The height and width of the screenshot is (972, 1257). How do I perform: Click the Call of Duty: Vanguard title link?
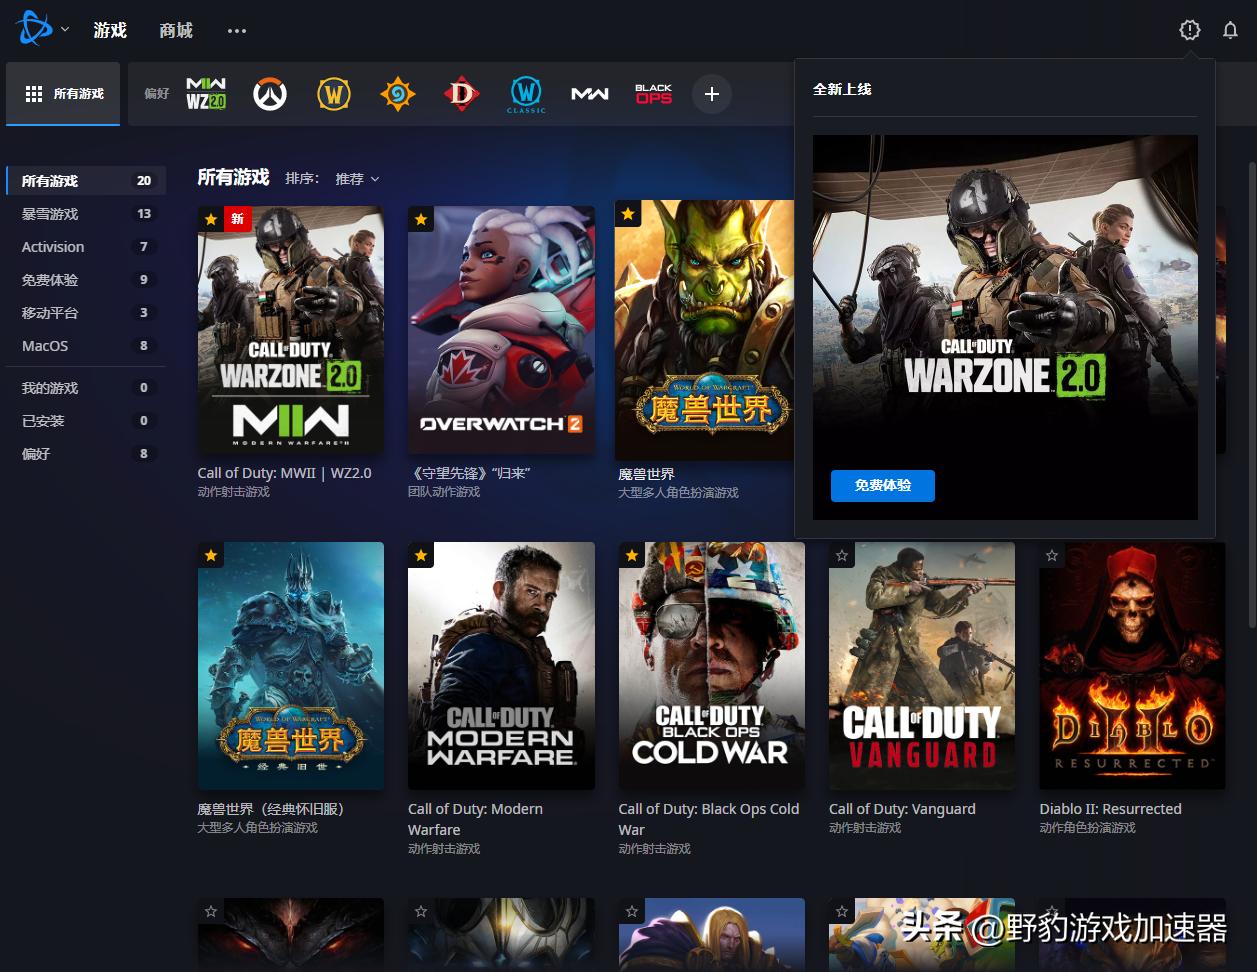coord(902,809)
